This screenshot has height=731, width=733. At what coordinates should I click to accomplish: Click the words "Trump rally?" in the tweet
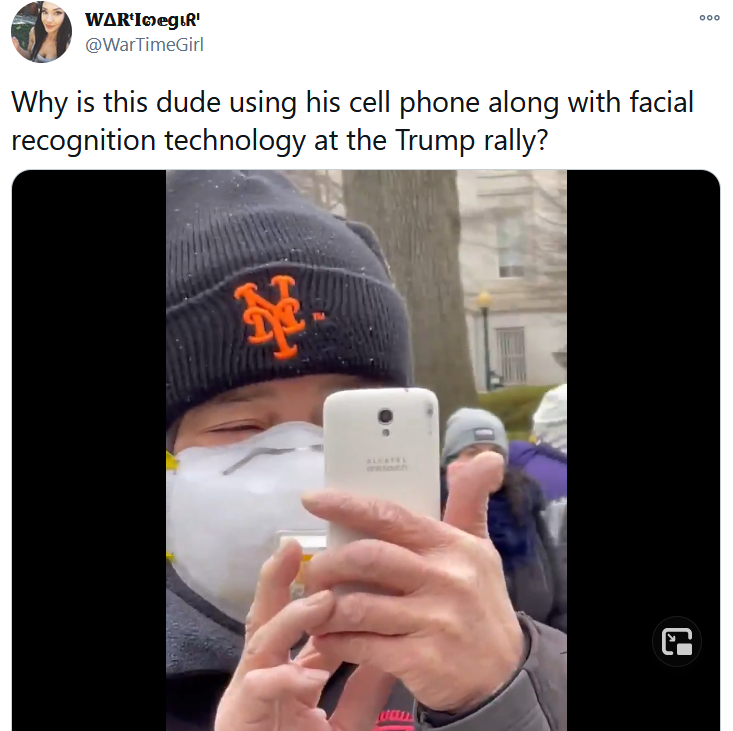point(471,140)
